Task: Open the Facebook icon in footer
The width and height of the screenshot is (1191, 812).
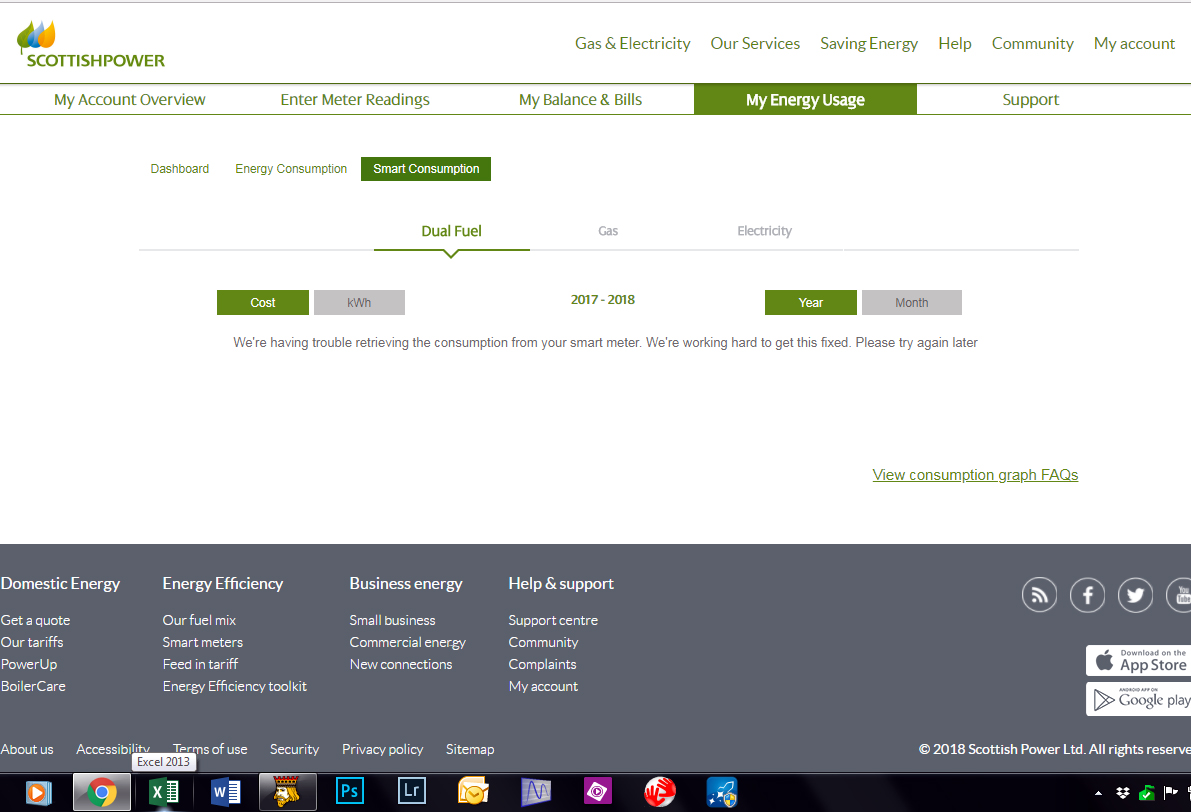Action: coord(1087,595)
